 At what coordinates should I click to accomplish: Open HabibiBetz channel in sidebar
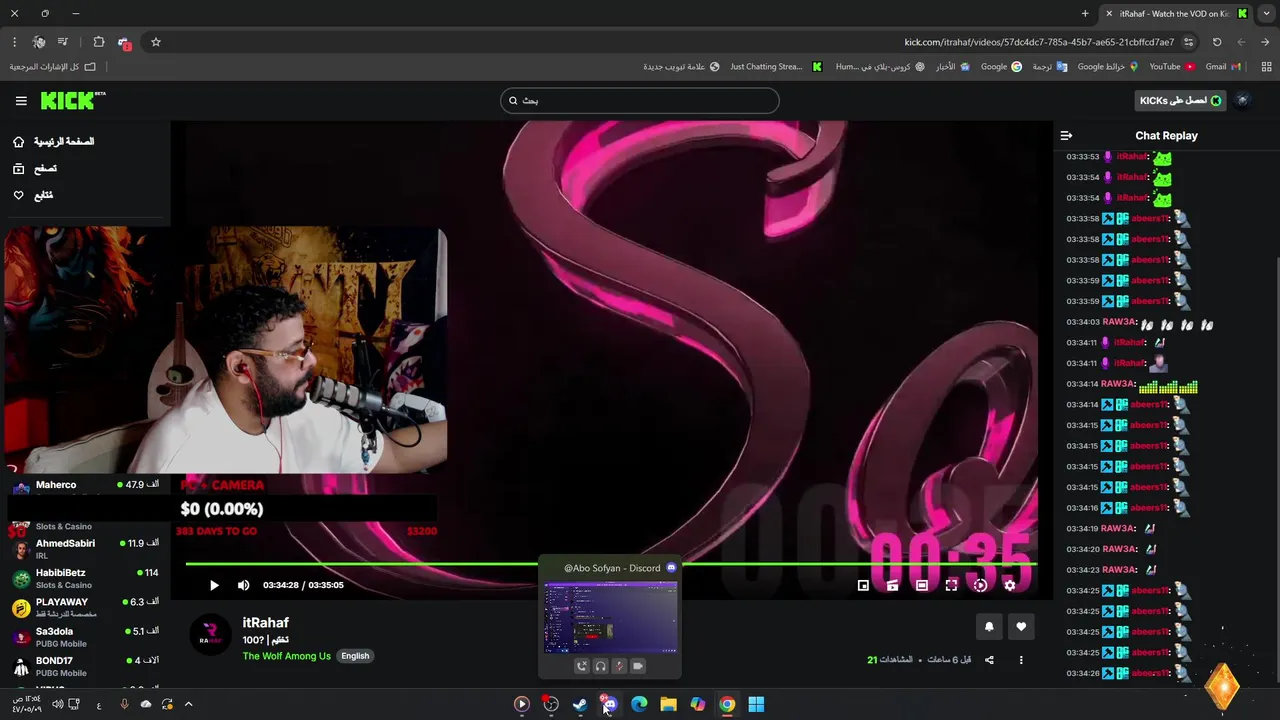coord(86,578)
